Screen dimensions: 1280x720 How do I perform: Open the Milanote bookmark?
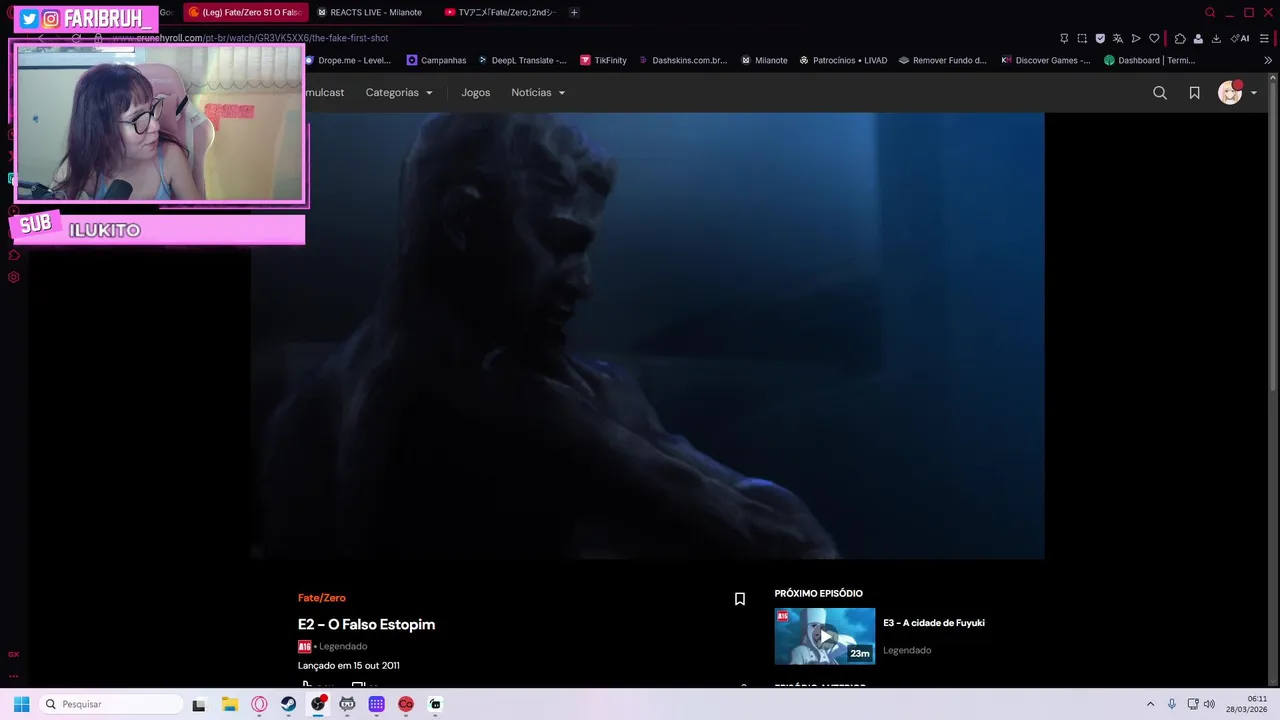click(765, 60)
